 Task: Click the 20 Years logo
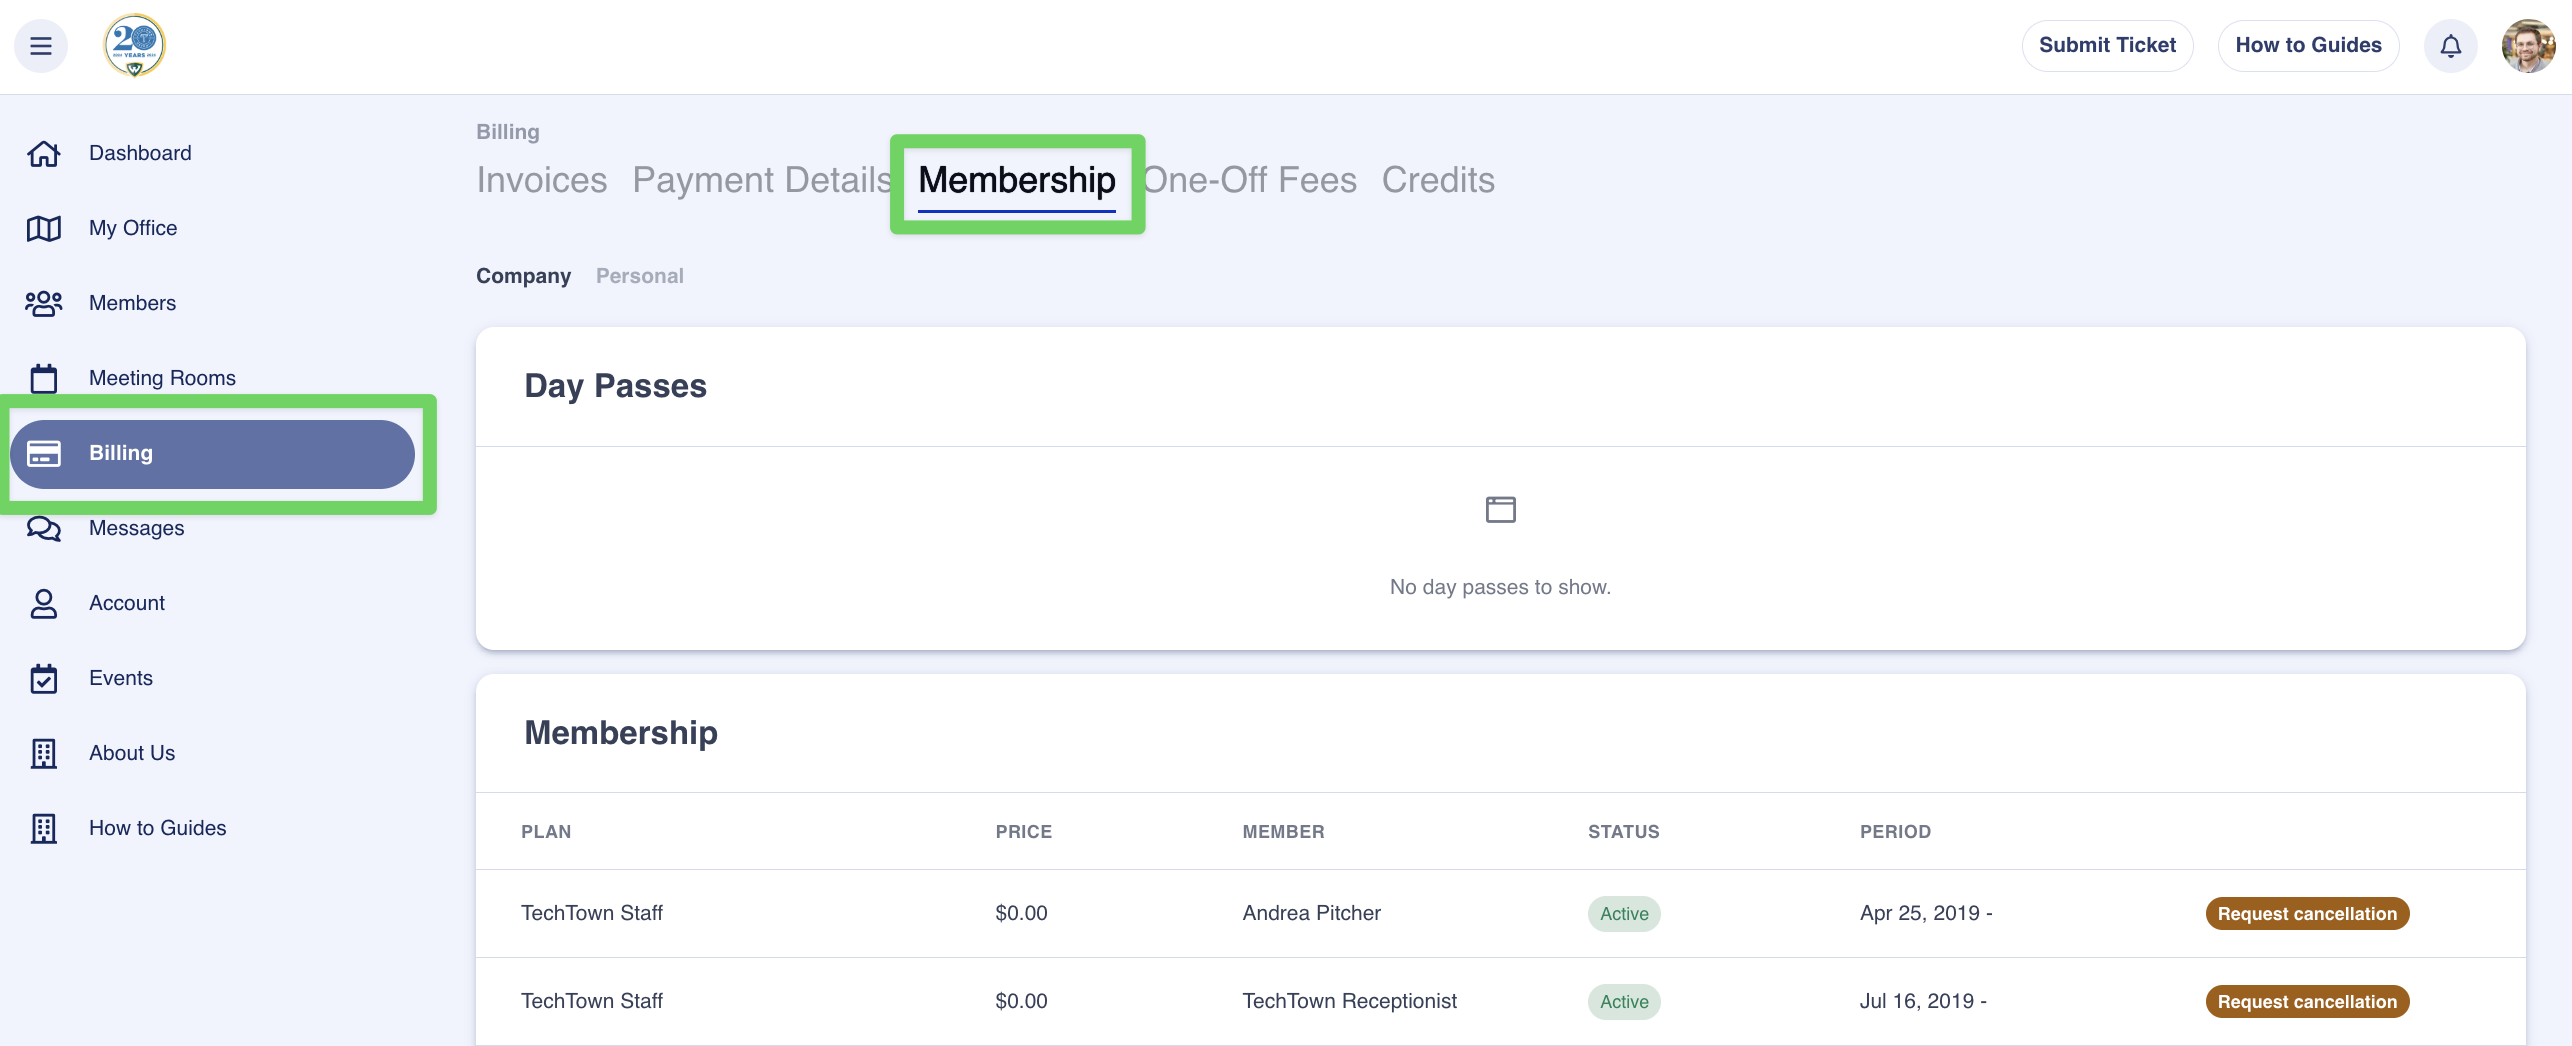(x=135, y=46)
